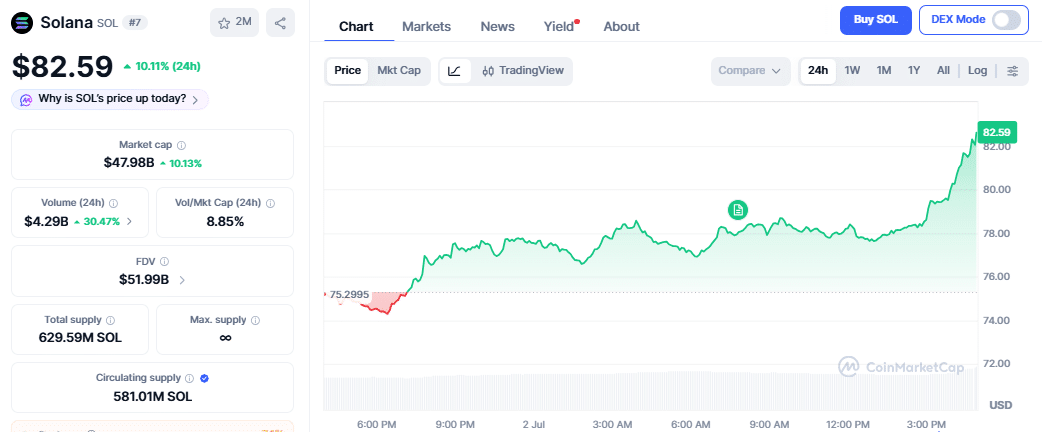Open Max. supply info icon
Screen dimensions: 1042x432
pyautogui.click(x=255, y=320)
